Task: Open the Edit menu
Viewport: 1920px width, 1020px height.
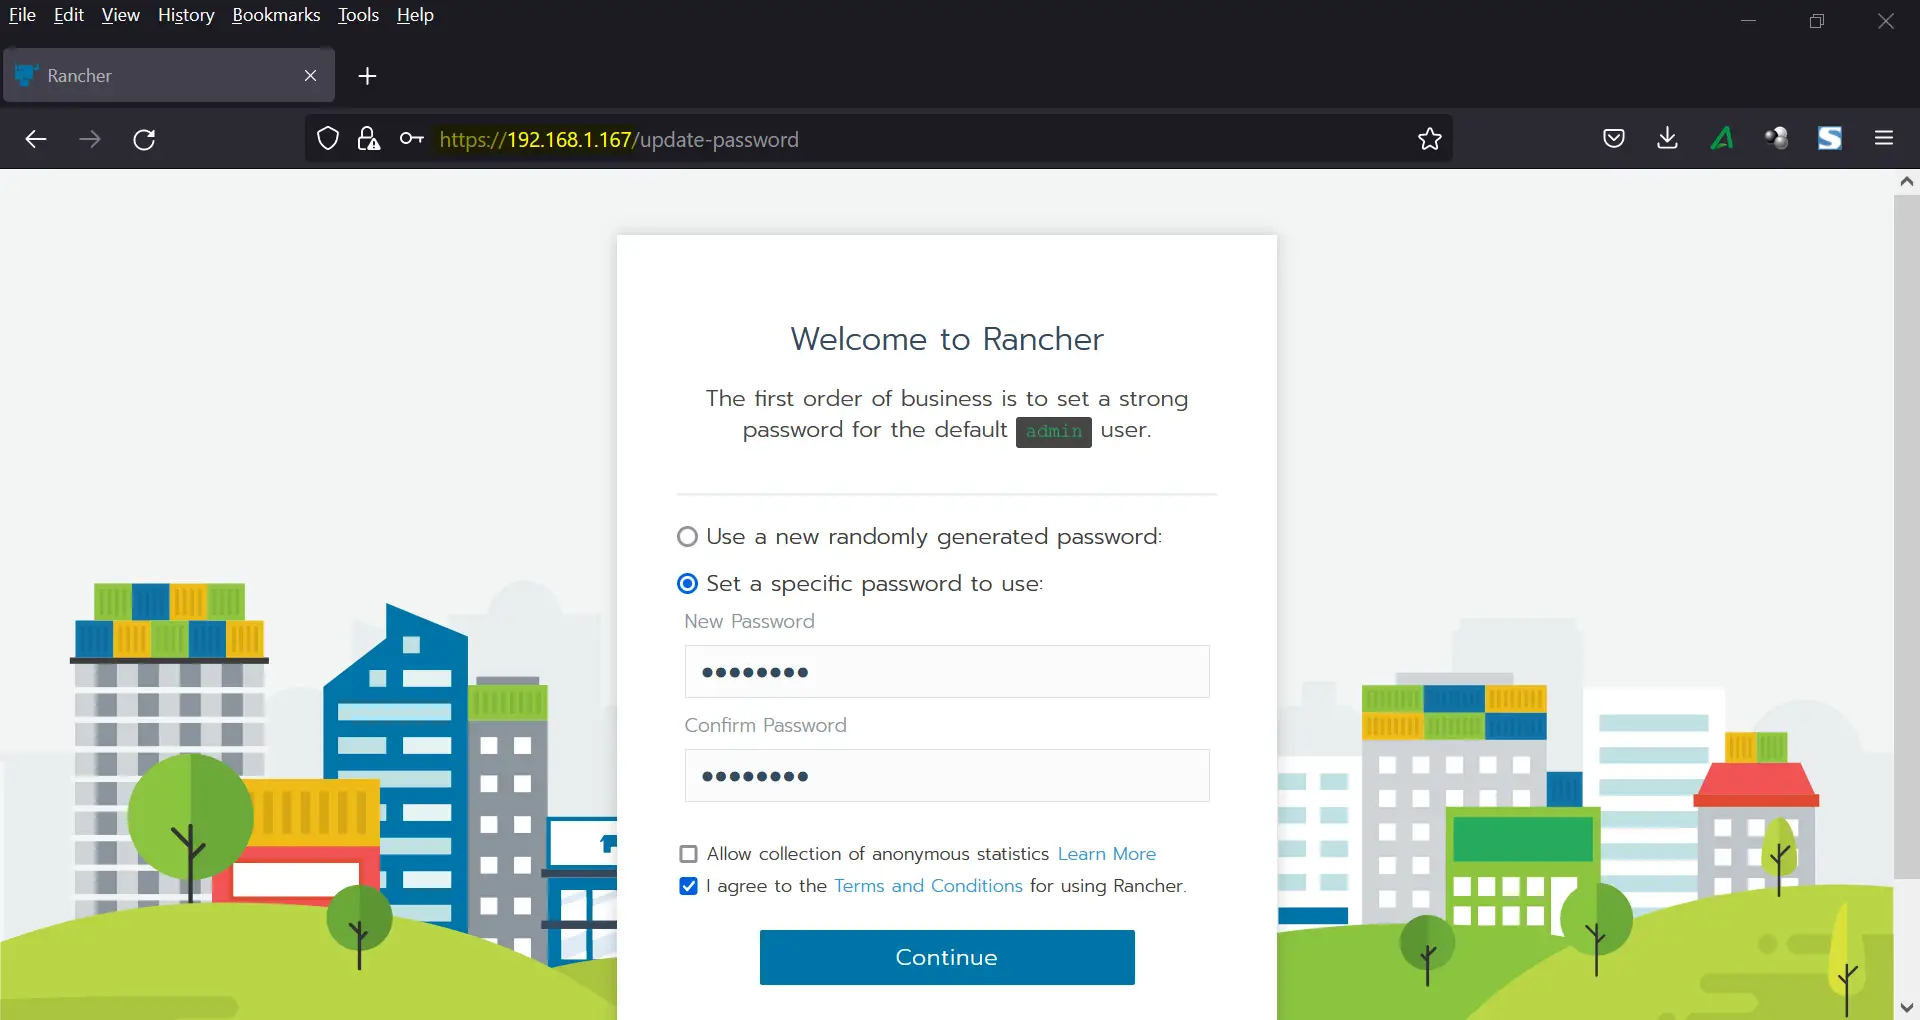Action: coord(68,15)
